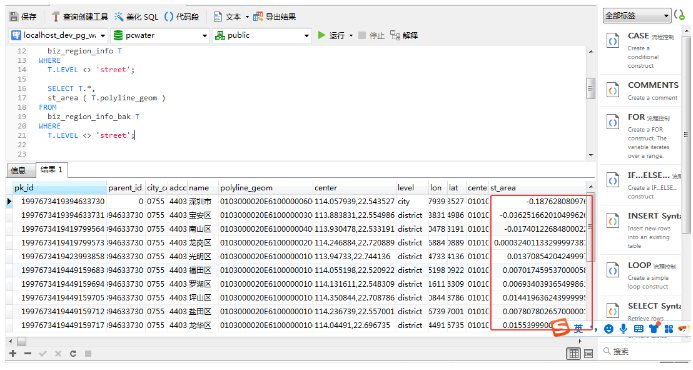Click 'biz_region_info_bak T' in editor
Screen dimensions: 693x370
click(94, 116)
